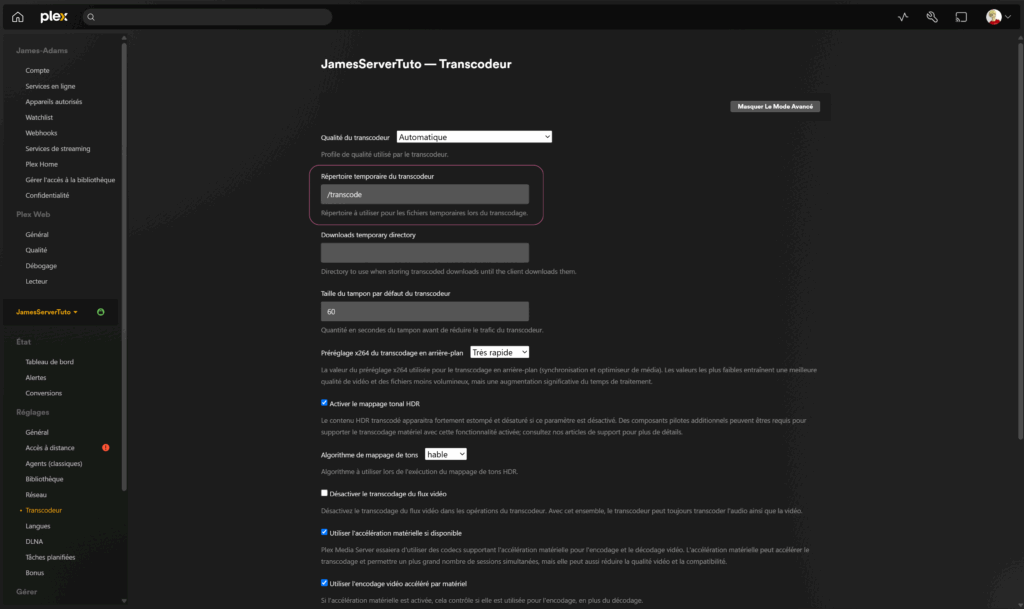This screenshot has height=609, width=1024.
Task: Click the James-Adams sidebar heading
Action: point(42,50)
